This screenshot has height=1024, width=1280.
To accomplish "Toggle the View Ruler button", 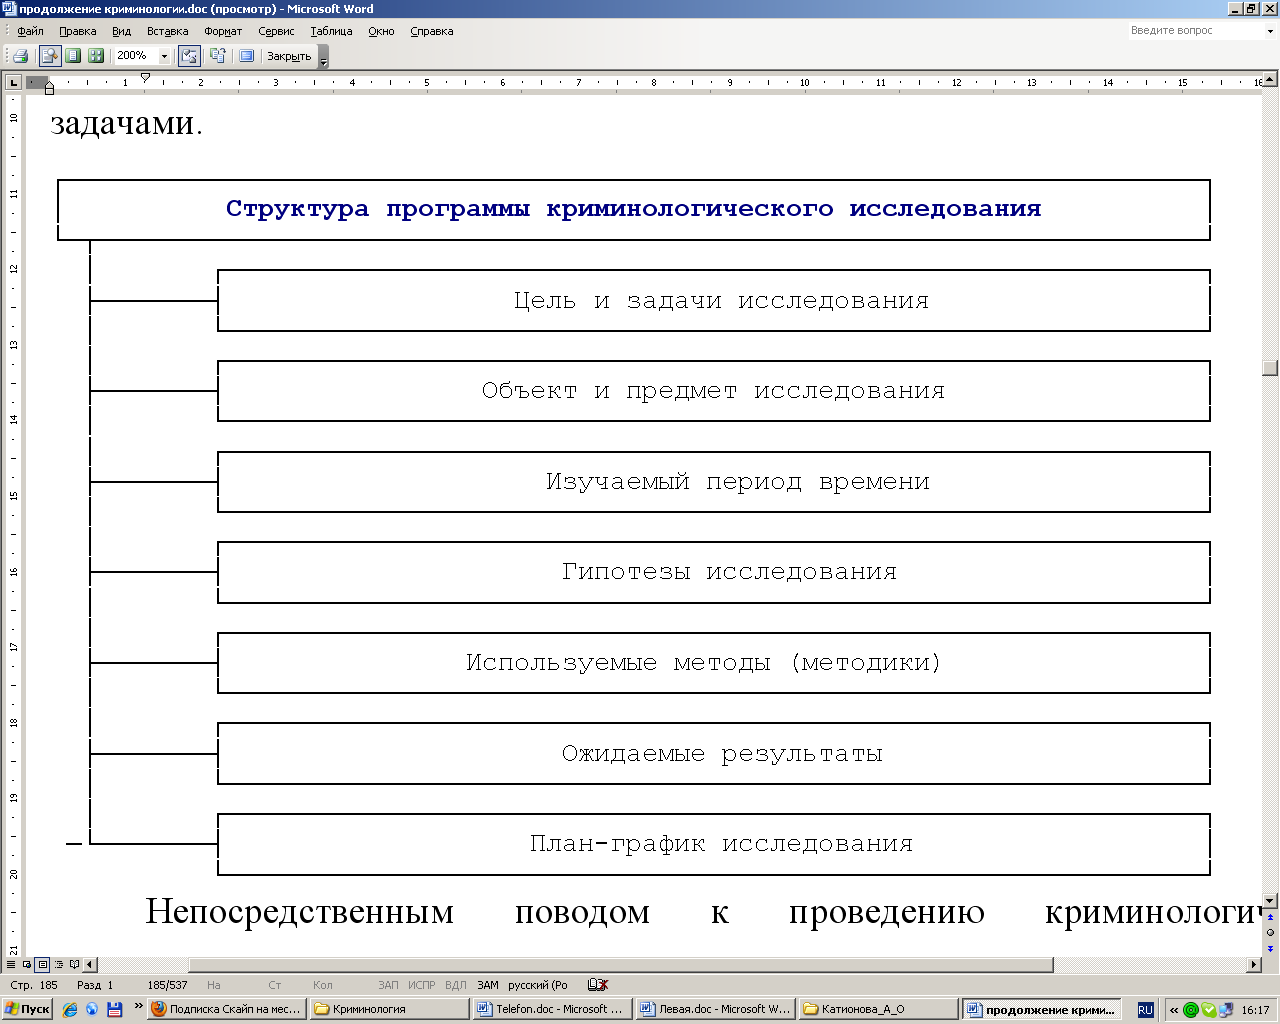I will (189, 56).
